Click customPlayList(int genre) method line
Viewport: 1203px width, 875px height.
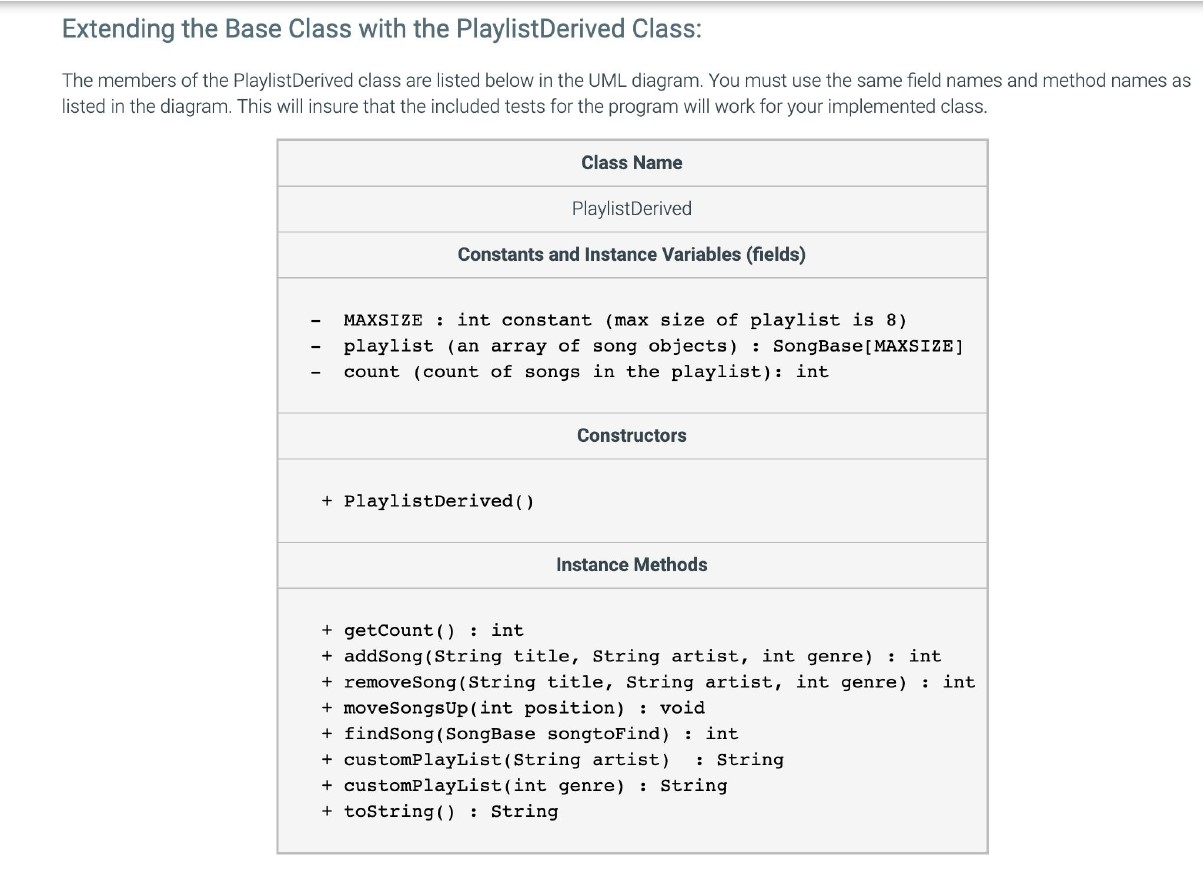tap(535, 786)
